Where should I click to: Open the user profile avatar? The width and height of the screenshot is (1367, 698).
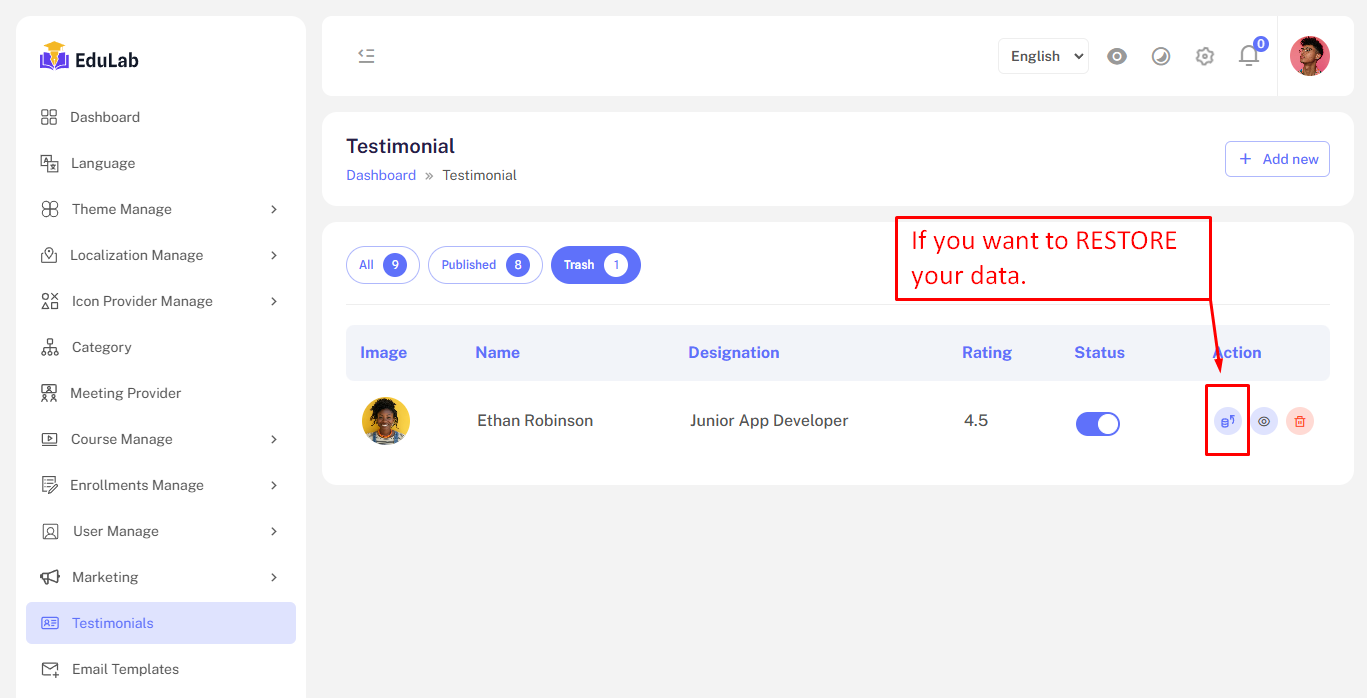1309,56
